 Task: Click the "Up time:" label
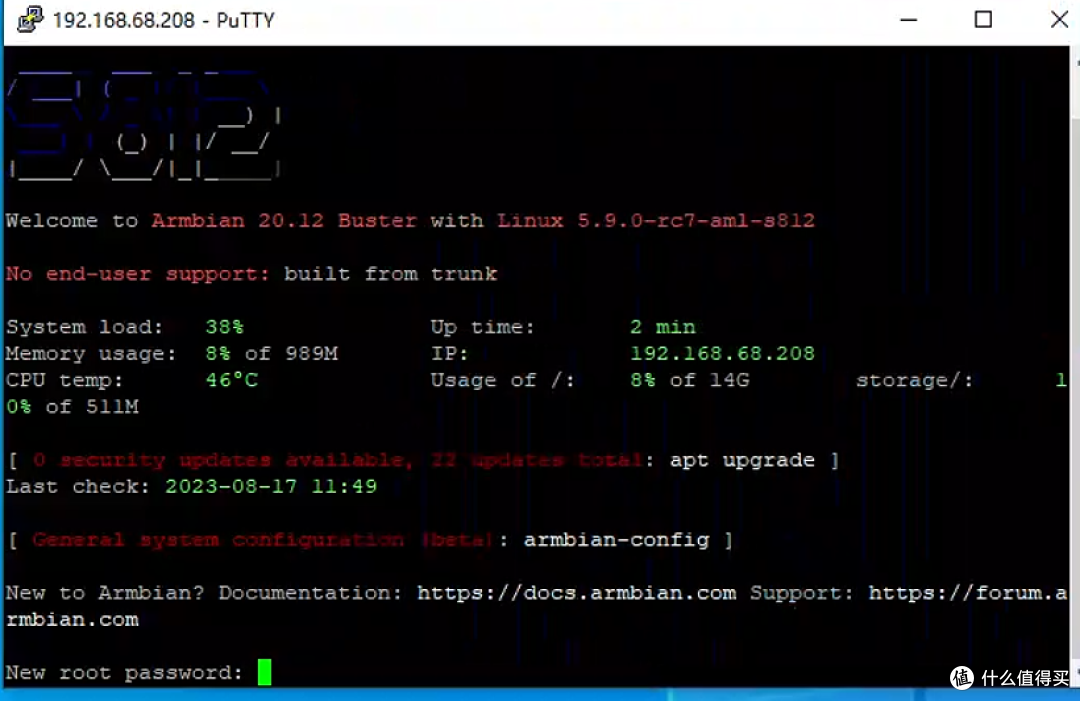click(x=483, y=327)
